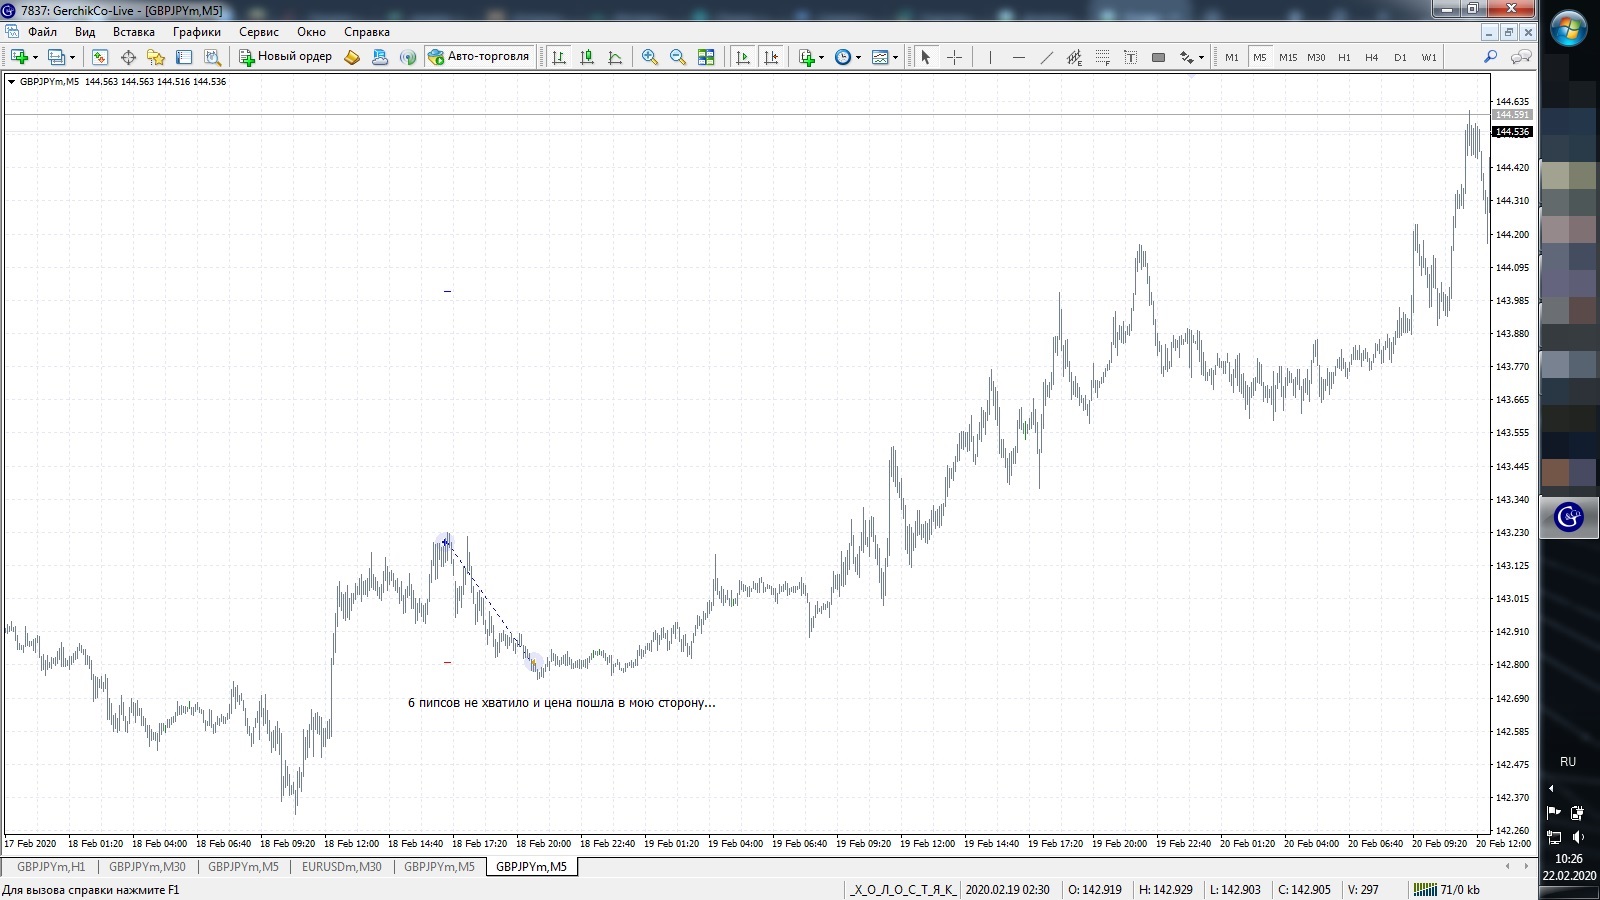1600x900 pixels.
Task: Expand the periods dropdown arrow
Action: [858, 57]
